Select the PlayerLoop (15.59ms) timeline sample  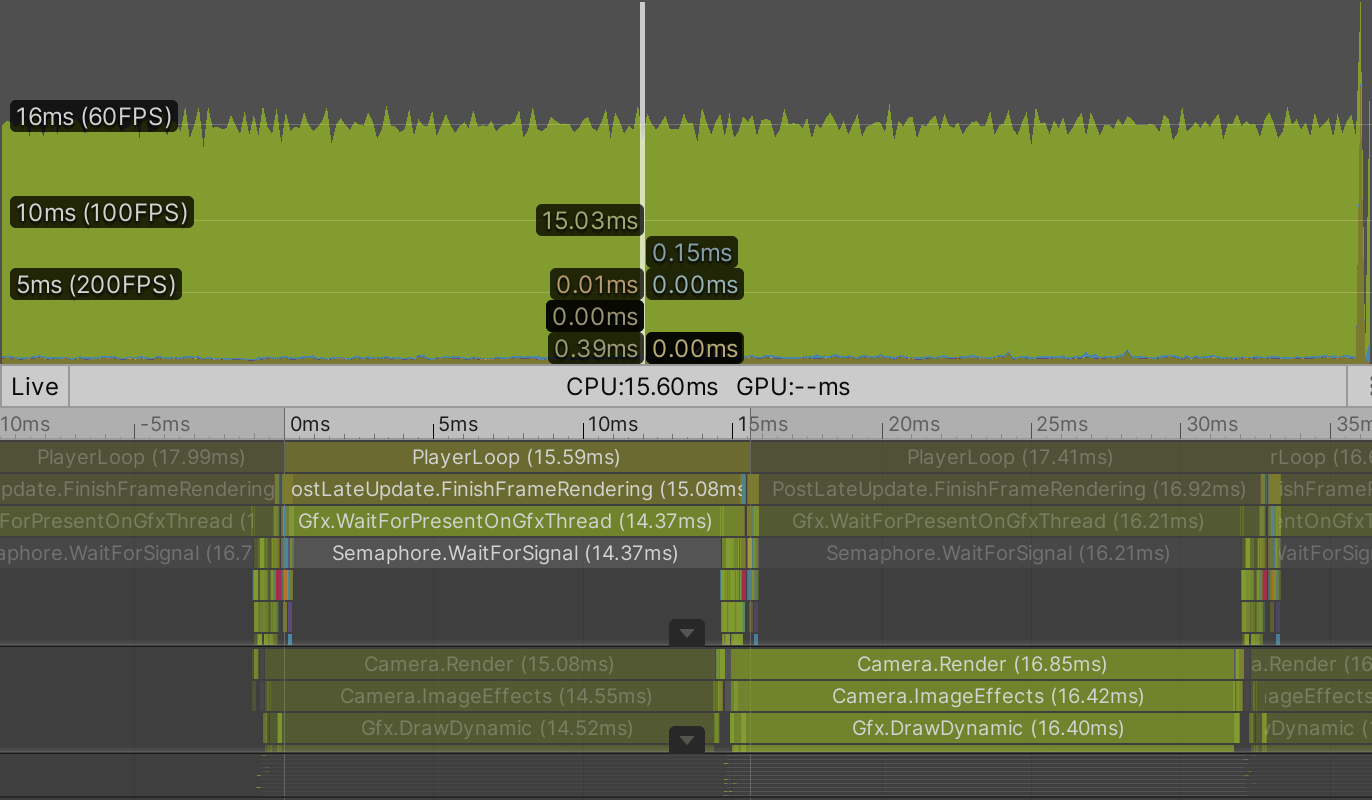click(x=516, y=457)
